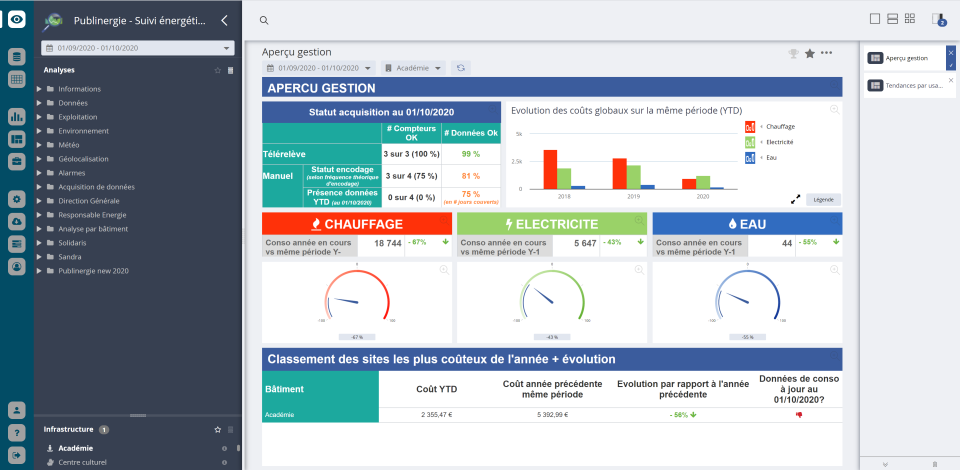Select Centre culturel in Infrastructure list
This screenshot has width=960, height=470.
click(x=84, y=462)
